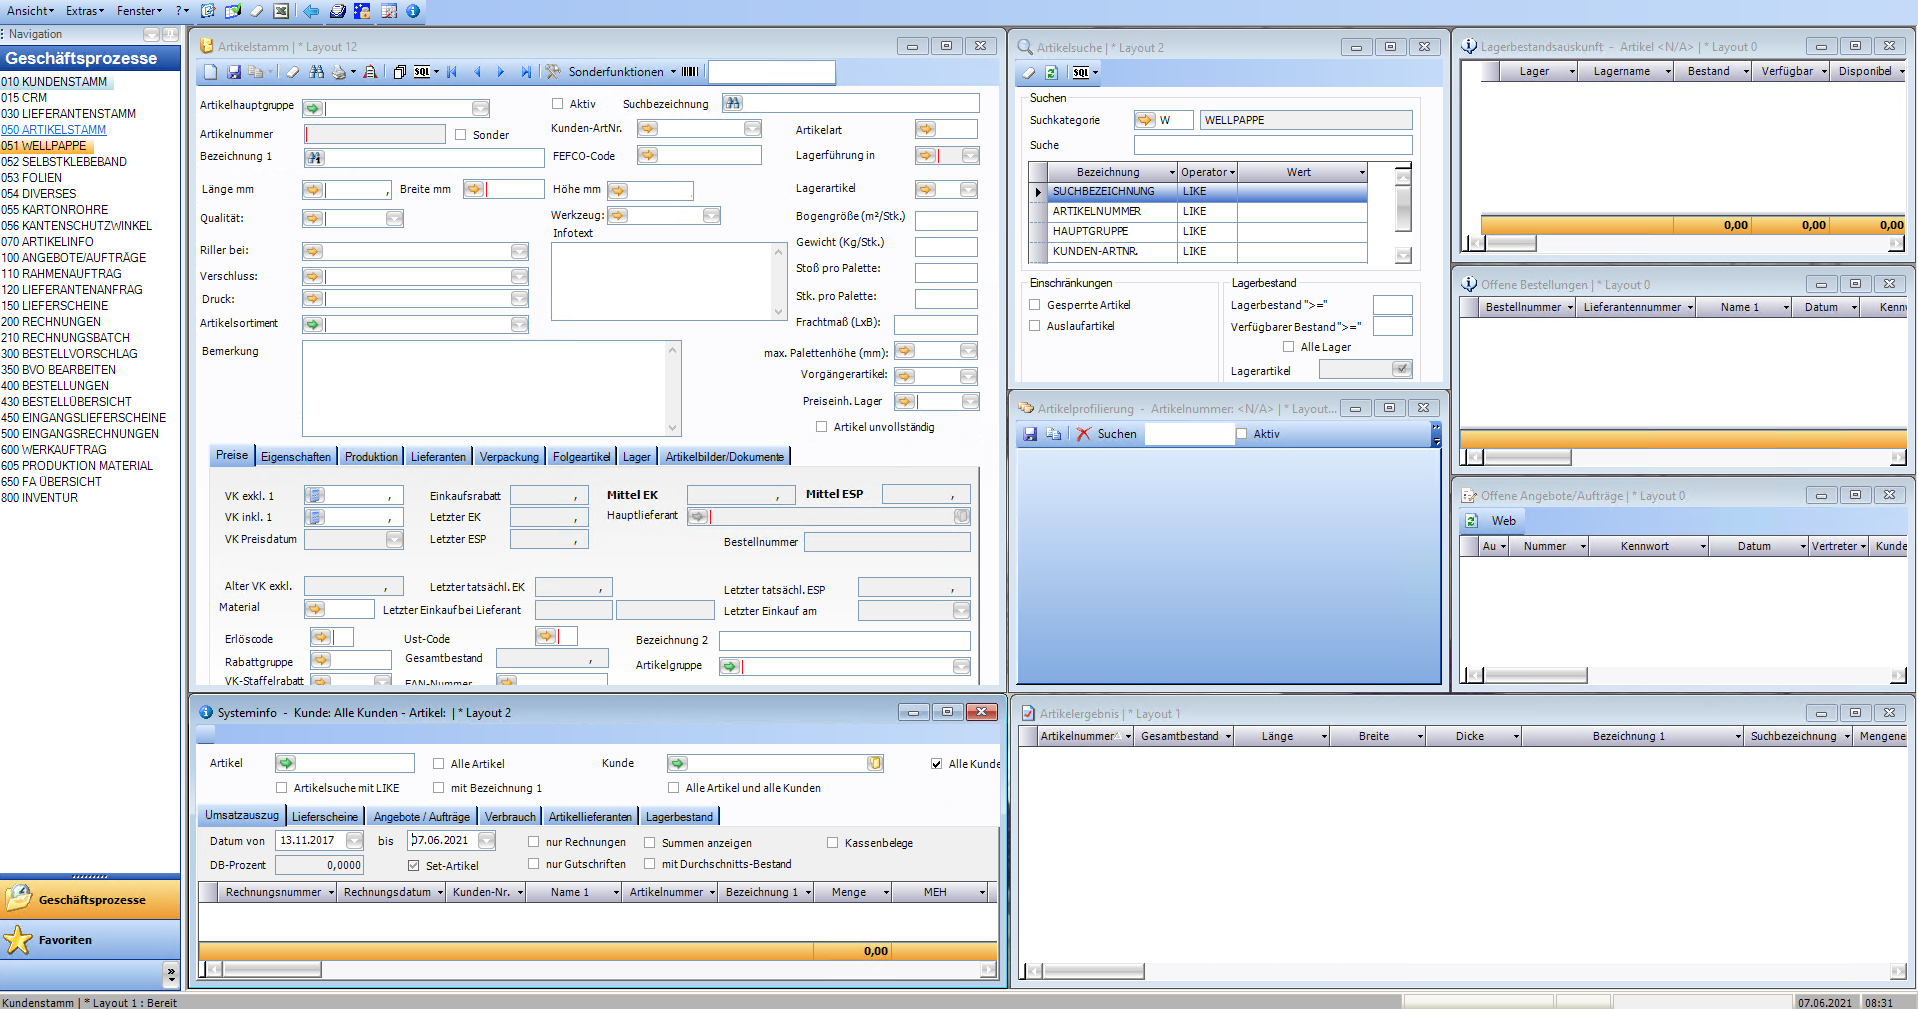Click lookup arrow next to Artikelhauptgruppe
The image size is (1918, 1009).
click(x=313, y=108)
